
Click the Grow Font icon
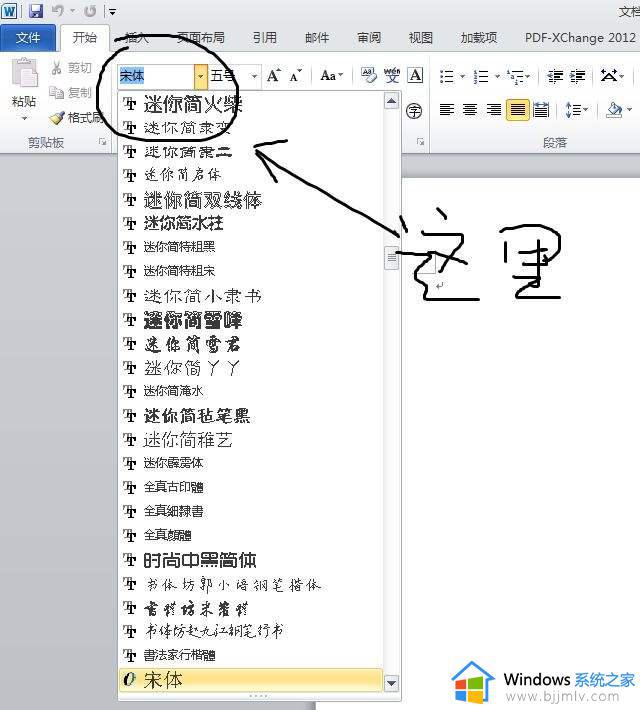(274, 75)
